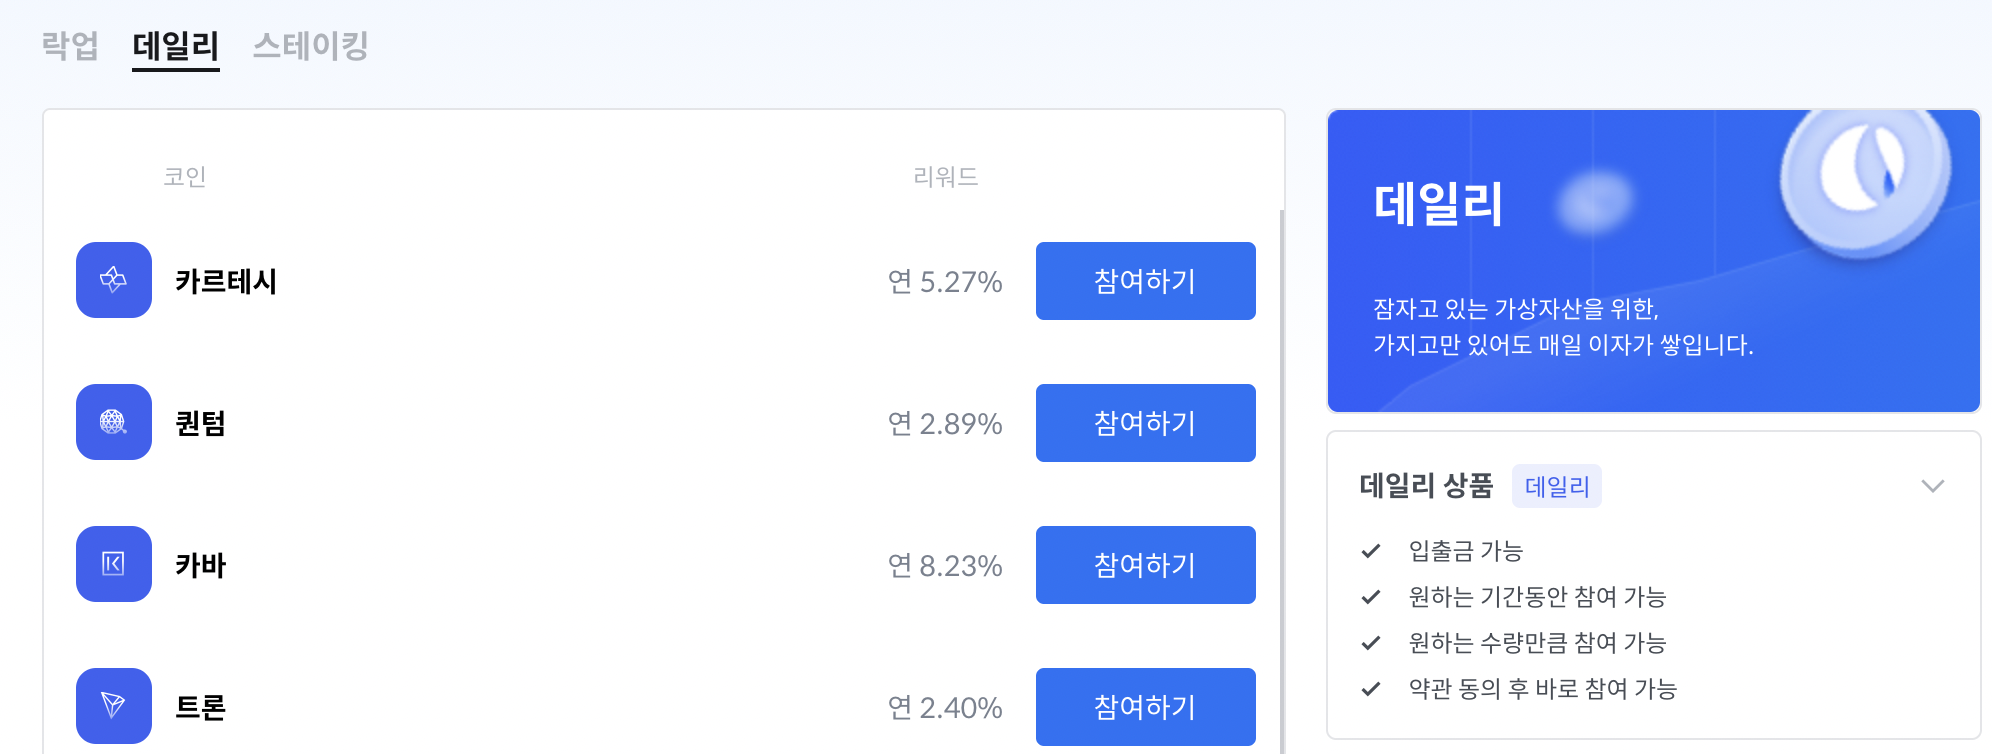Click the check icon for 원하는 수량만큼 참여 가능
The height and width of the screenshot is (754, 1992).
tap(1370, 643)
